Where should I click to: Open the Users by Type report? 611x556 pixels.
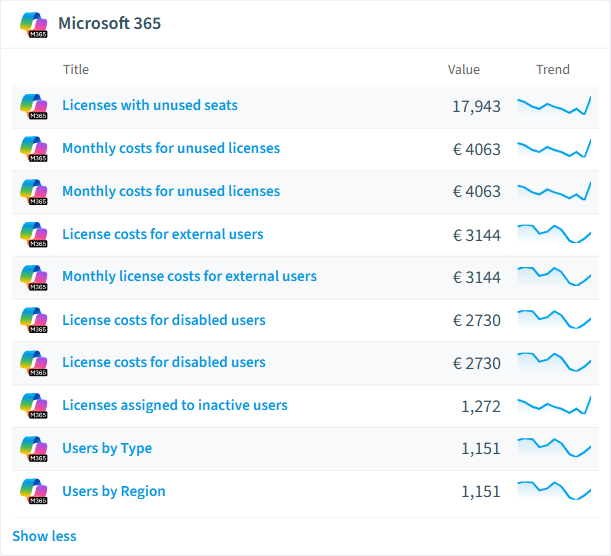[107, 448]
